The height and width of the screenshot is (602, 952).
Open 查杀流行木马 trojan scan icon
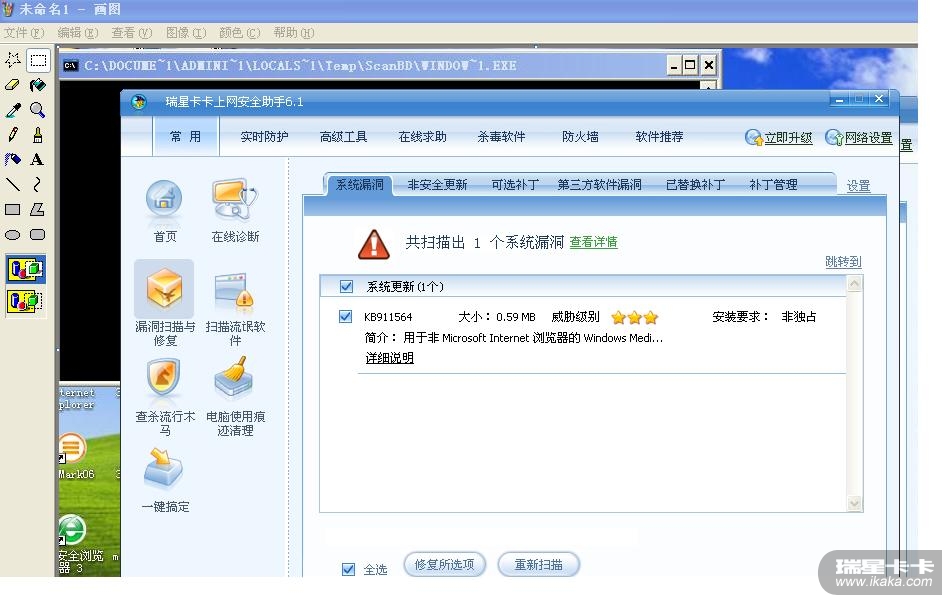[165, 397]
